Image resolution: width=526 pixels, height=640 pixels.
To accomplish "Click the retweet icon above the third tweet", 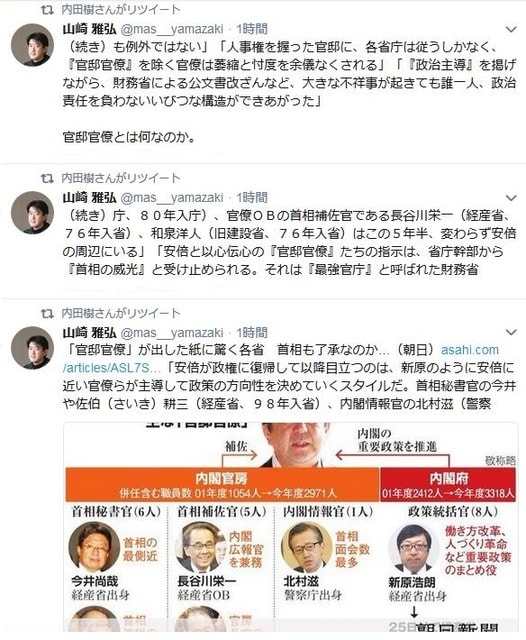I will [47, 313].
